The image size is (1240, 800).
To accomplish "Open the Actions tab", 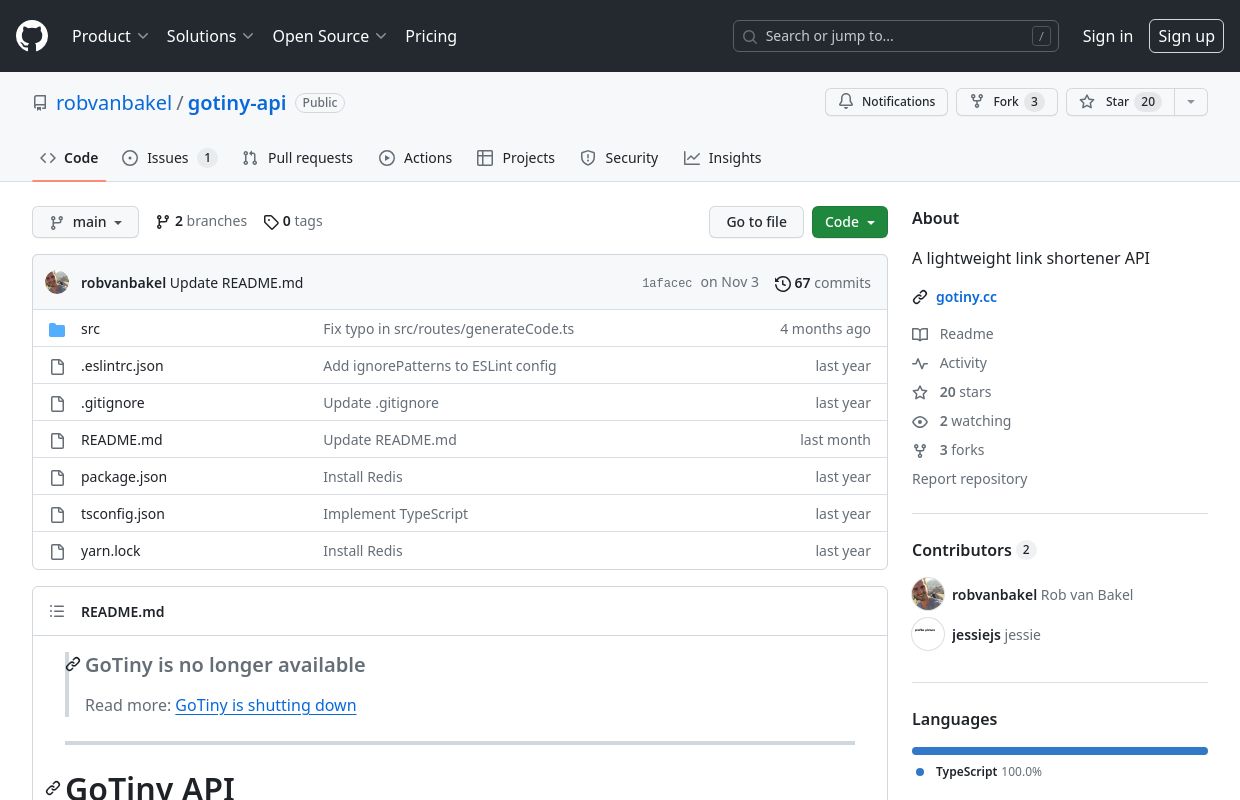I will [416, 158].
